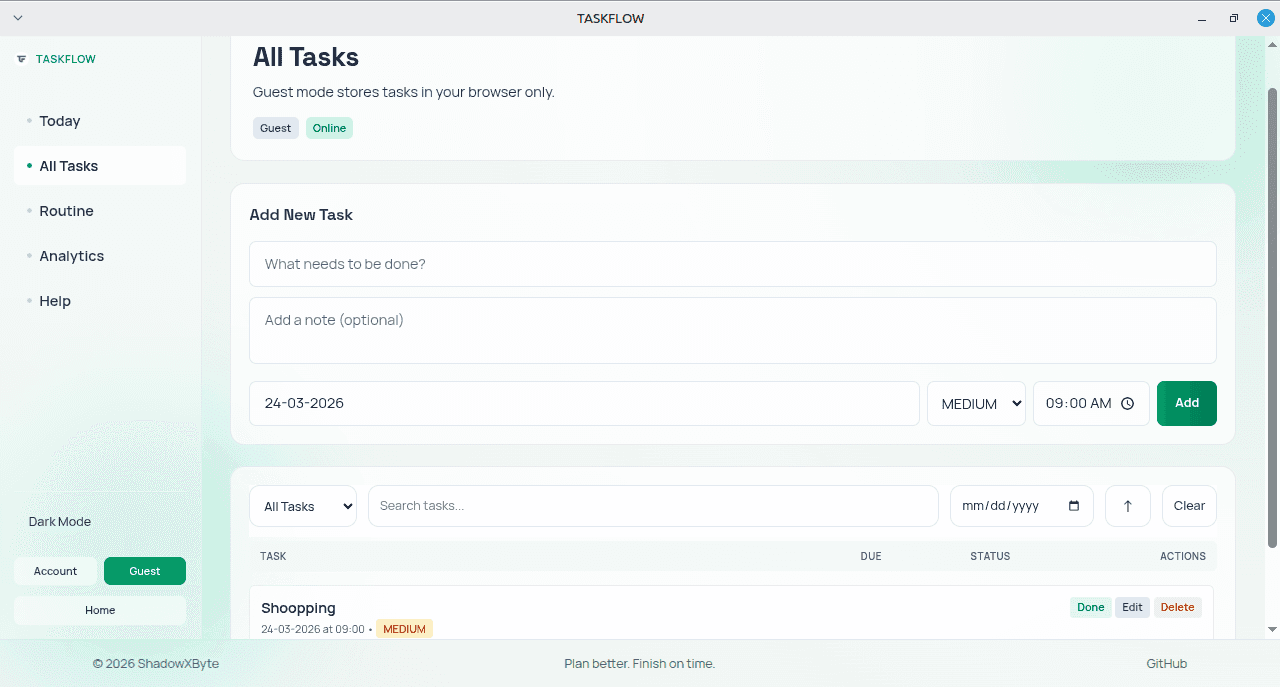
Task: Open the clock picker icon in time field
Action: (x=1127, y=404)
